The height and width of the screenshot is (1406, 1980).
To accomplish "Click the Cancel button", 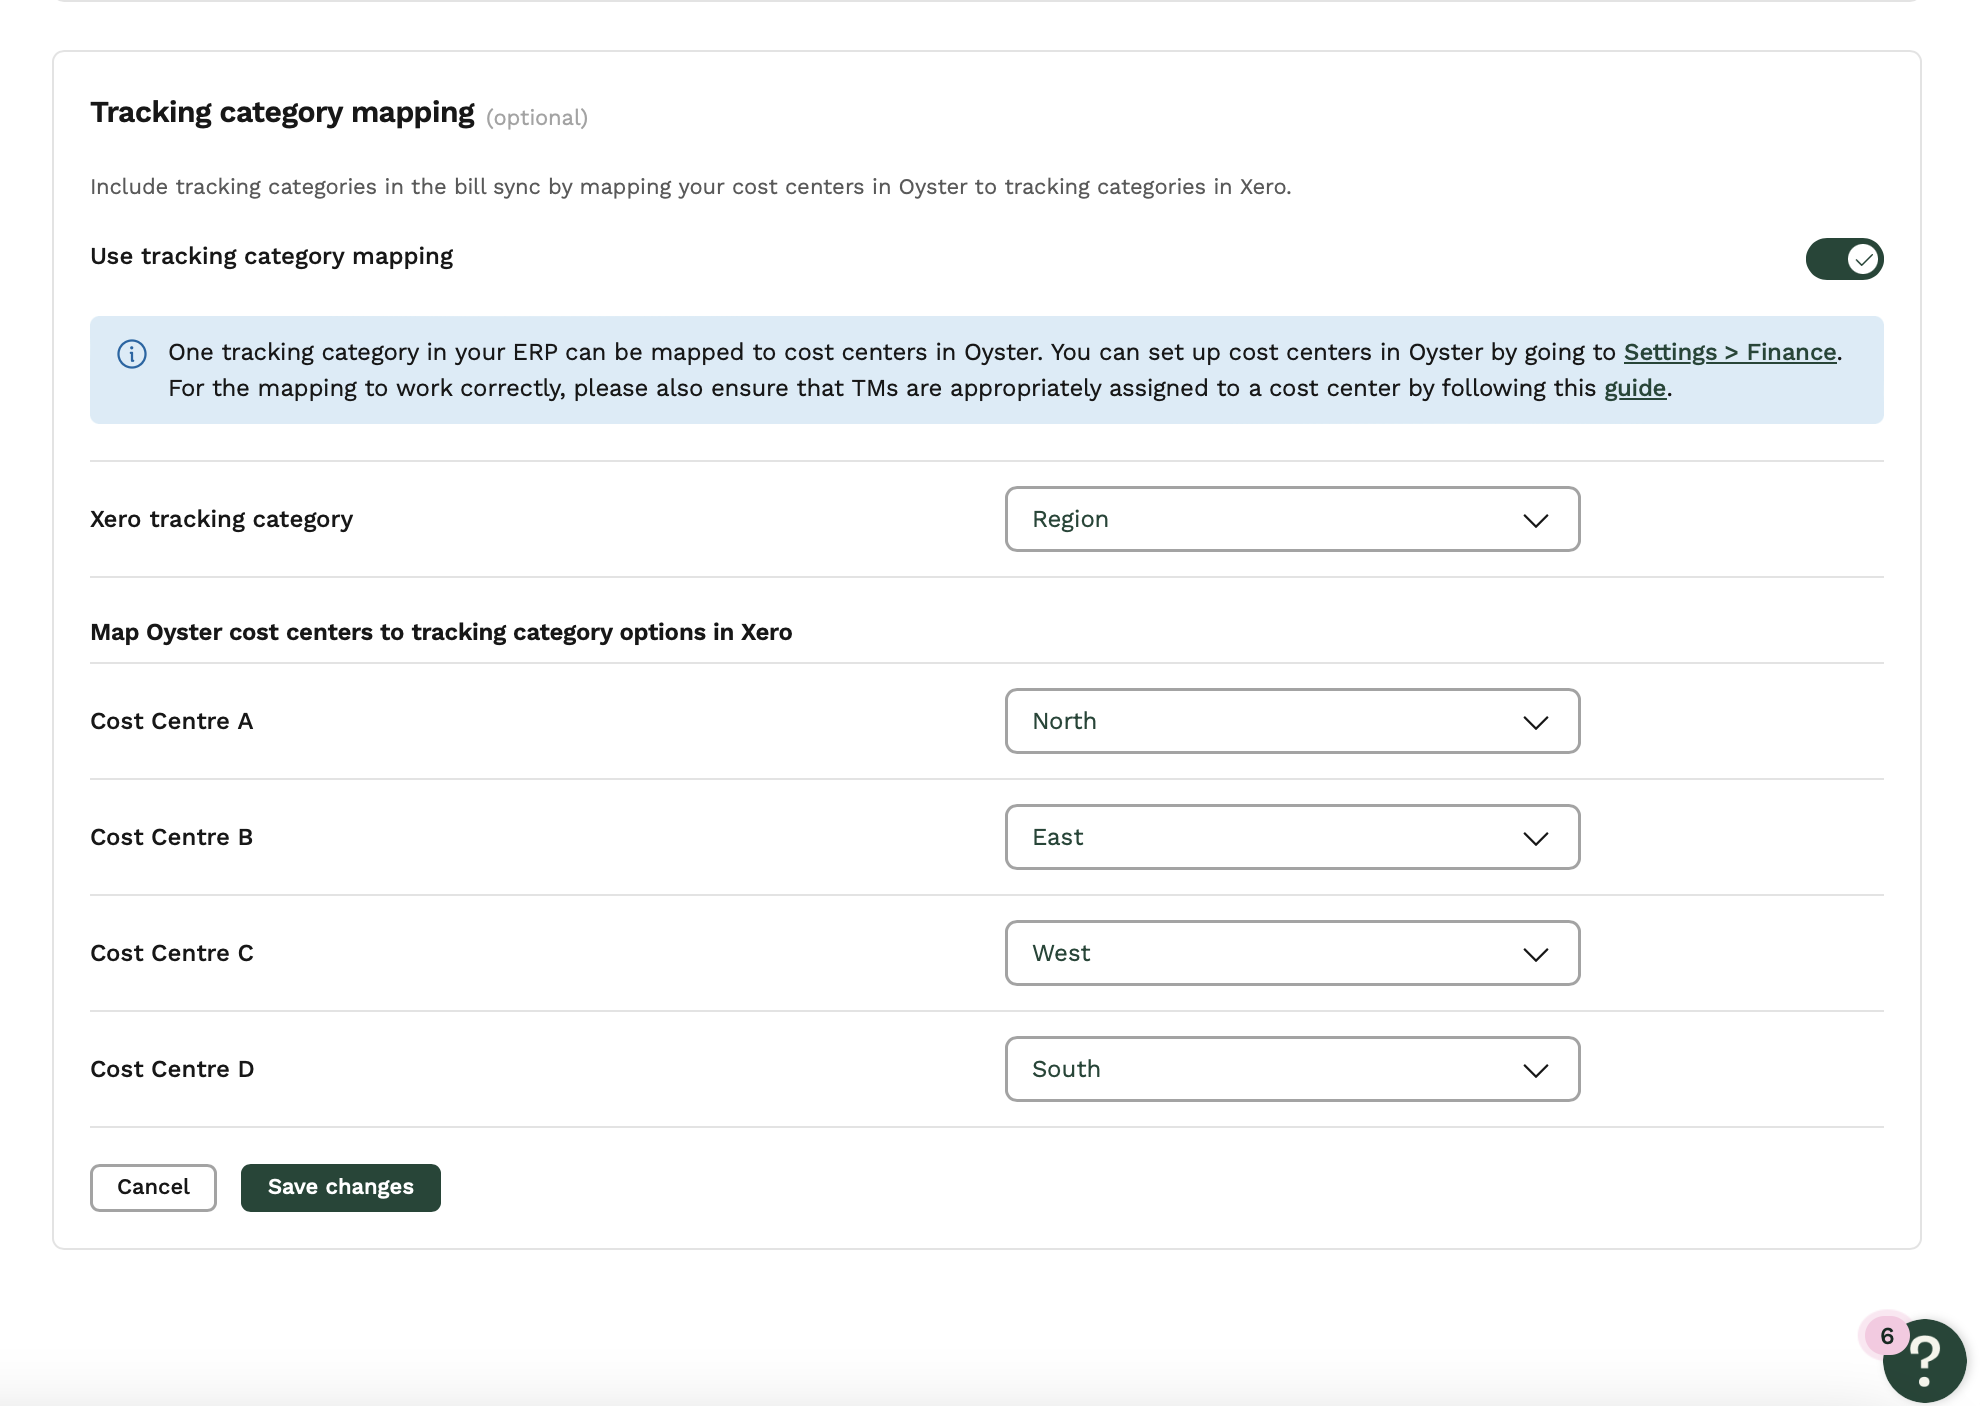I will point(153,1187).
